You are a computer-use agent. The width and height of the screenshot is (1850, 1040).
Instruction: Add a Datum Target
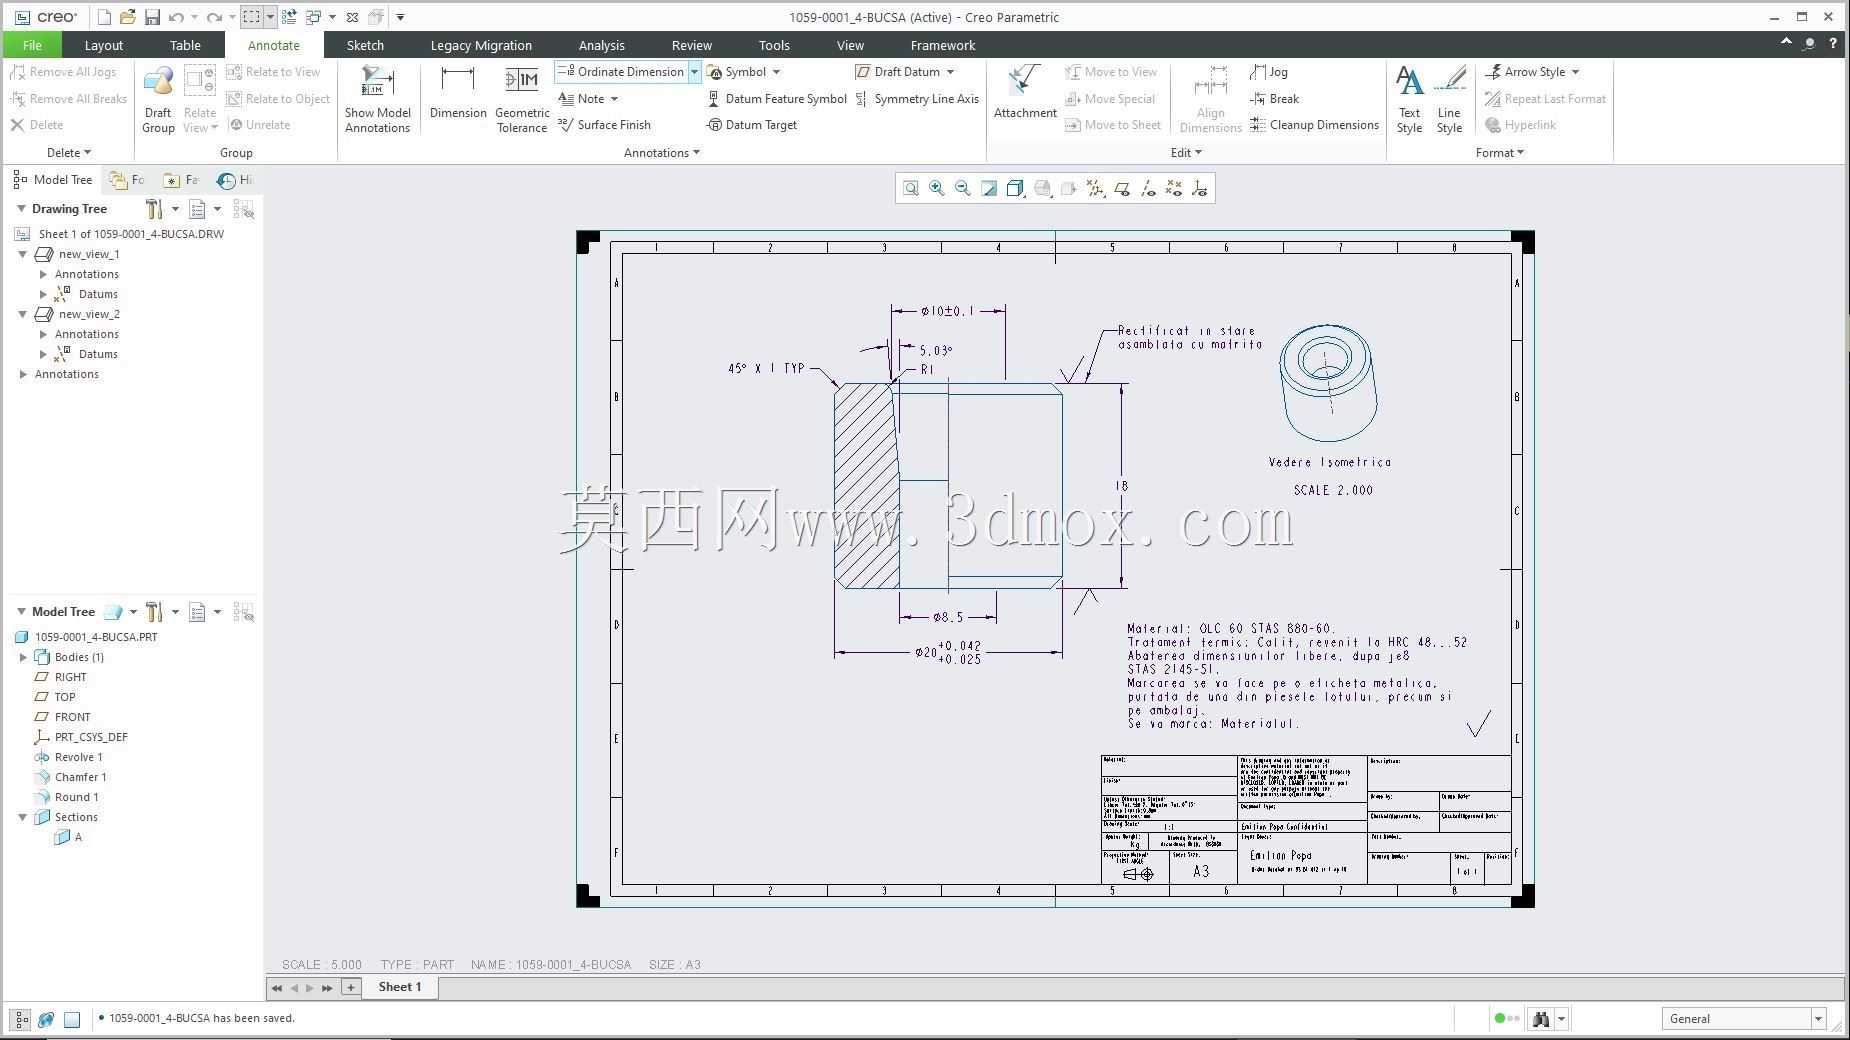pos(752,125)
